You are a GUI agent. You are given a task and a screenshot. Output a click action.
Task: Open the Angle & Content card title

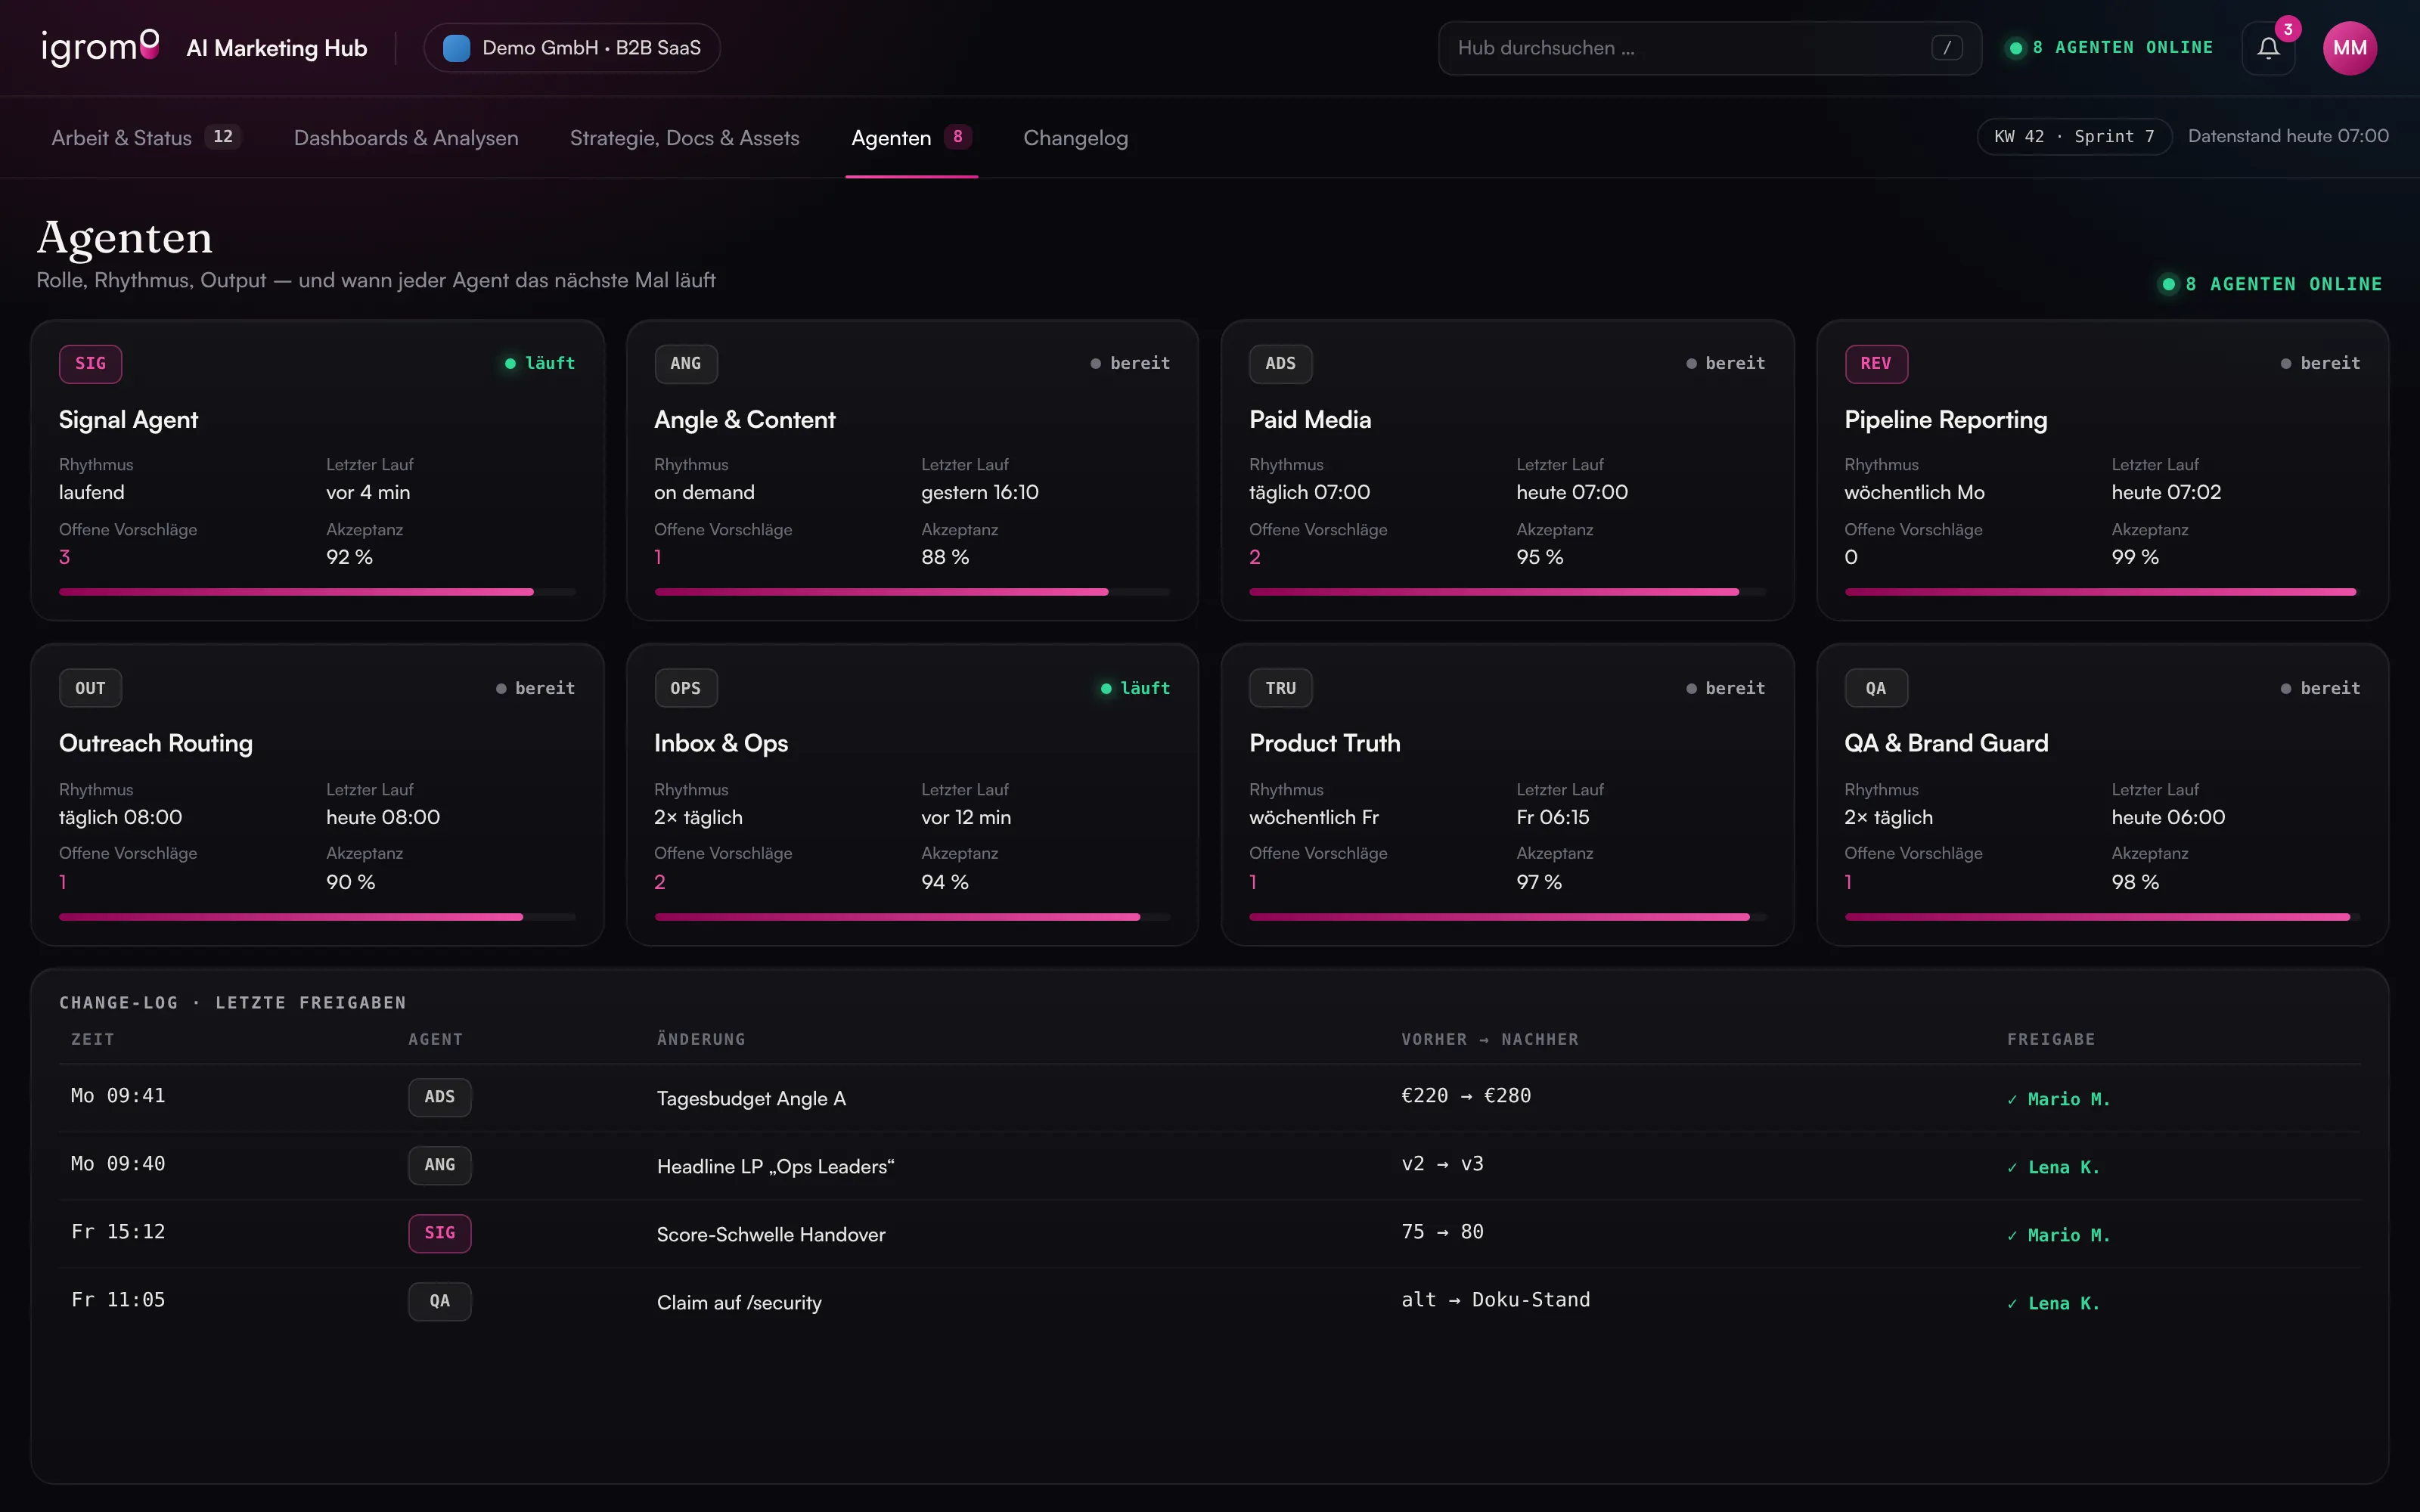coord(744,420)
